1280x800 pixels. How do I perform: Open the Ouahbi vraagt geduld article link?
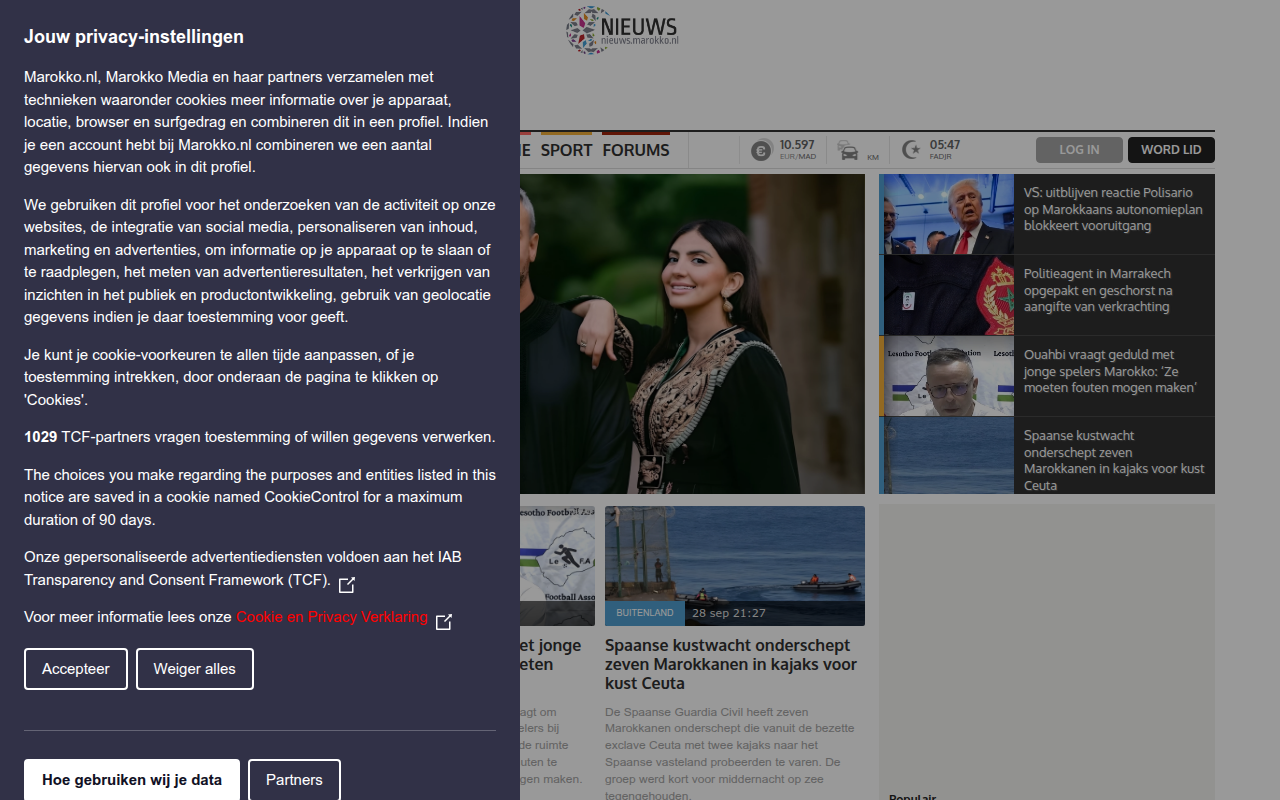point(1110,371)
